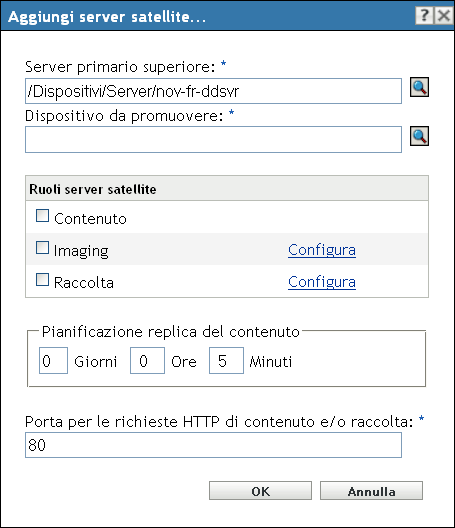The width and height of the screenshot is (455, 528).
Task: Click the Dispositivo da promuovere field
Action: (214, 139)
